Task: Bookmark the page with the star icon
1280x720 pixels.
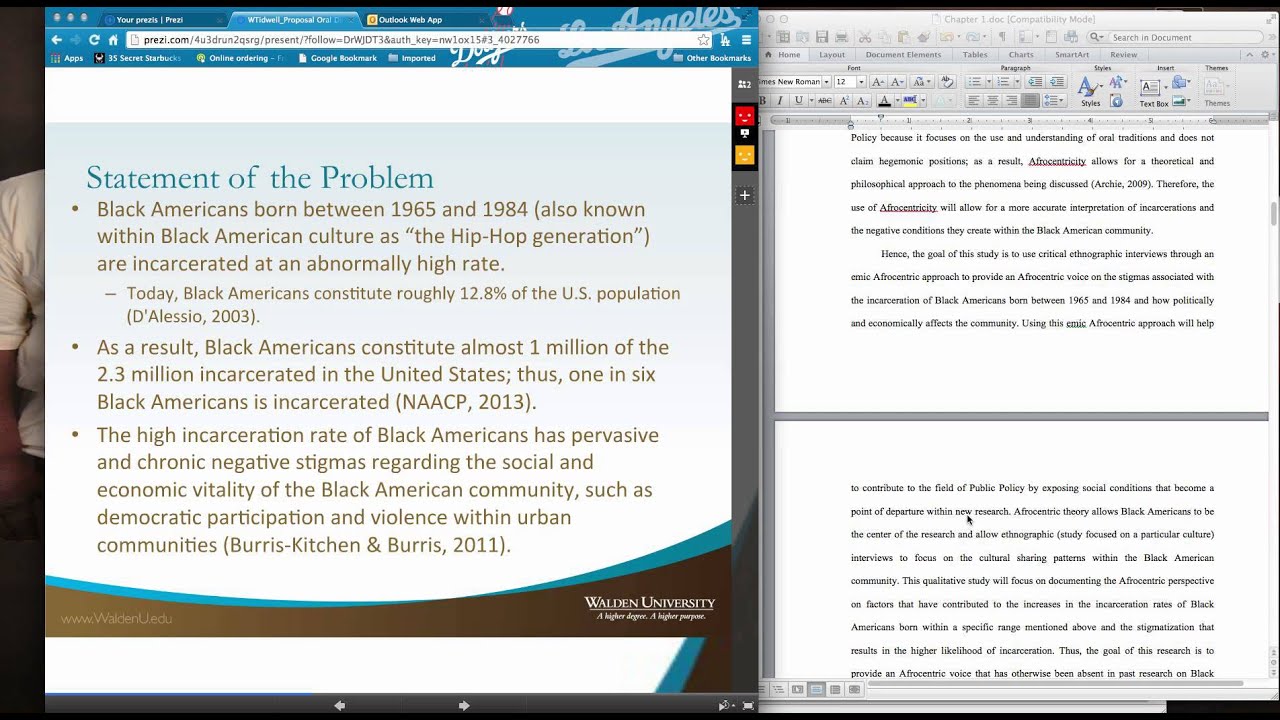Action: coord(703,40)
